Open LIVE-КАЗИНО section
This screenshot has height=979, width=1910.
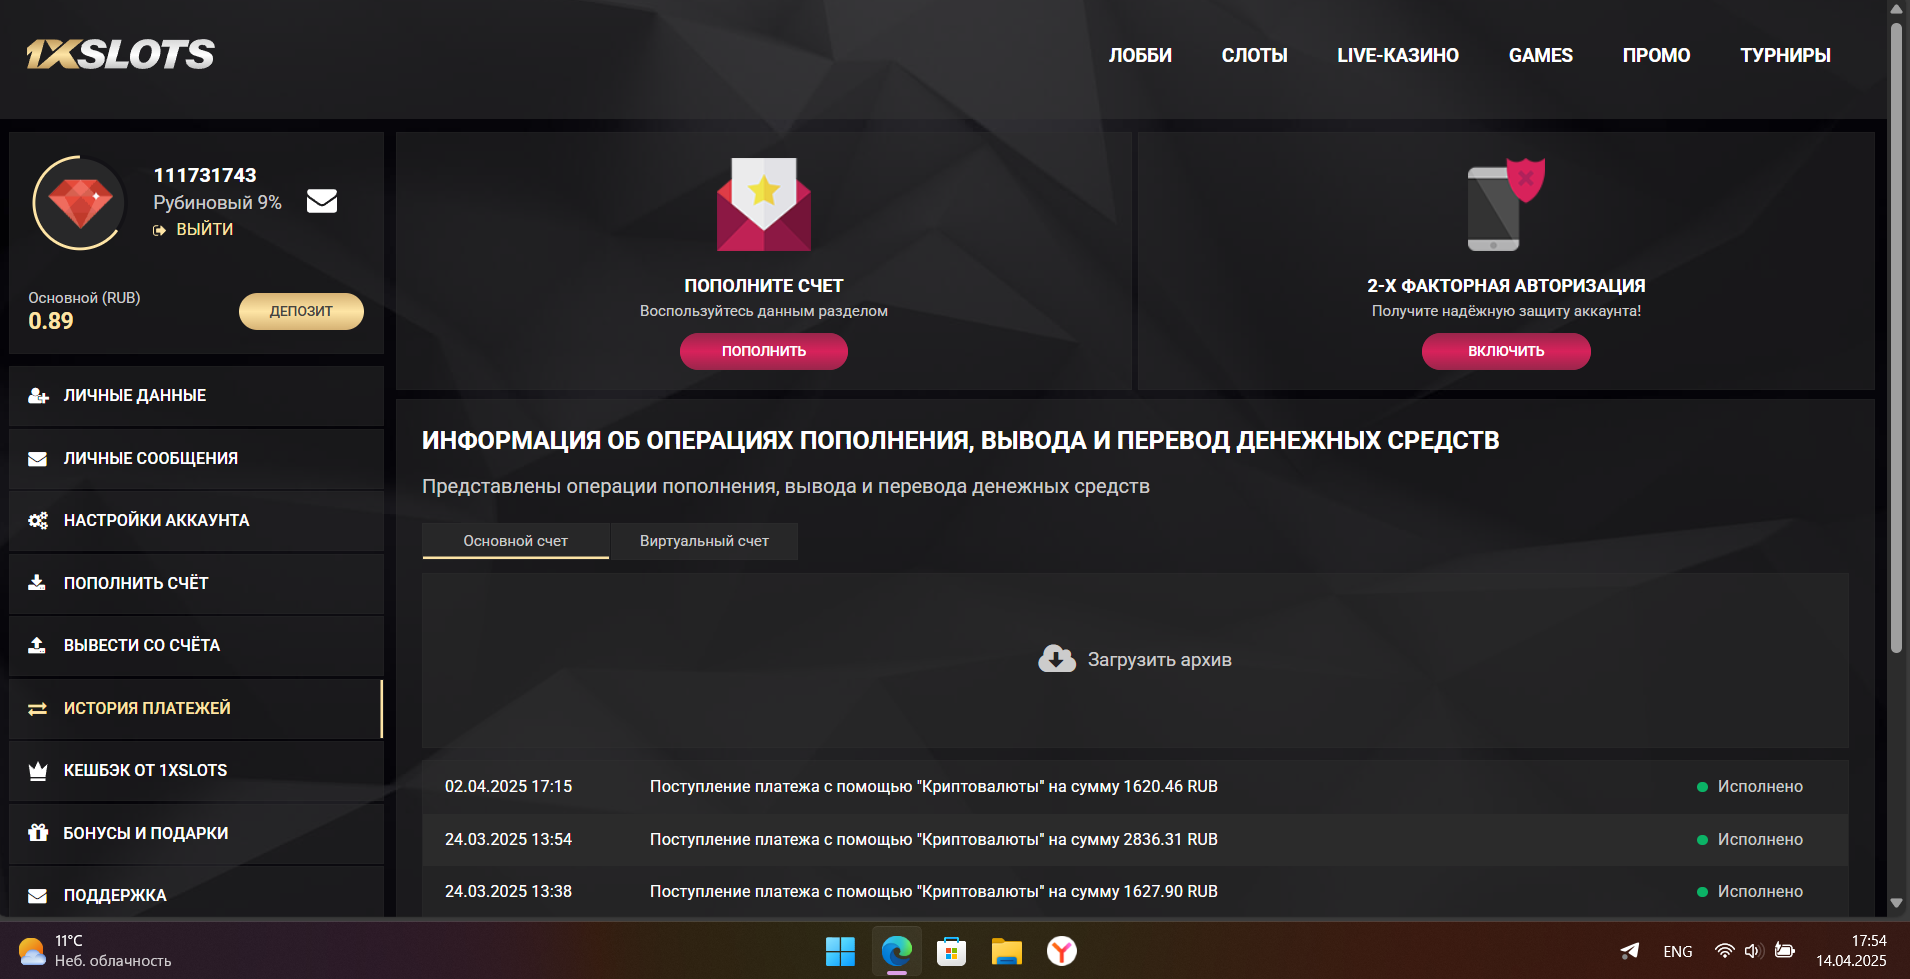pos(1398,56)
